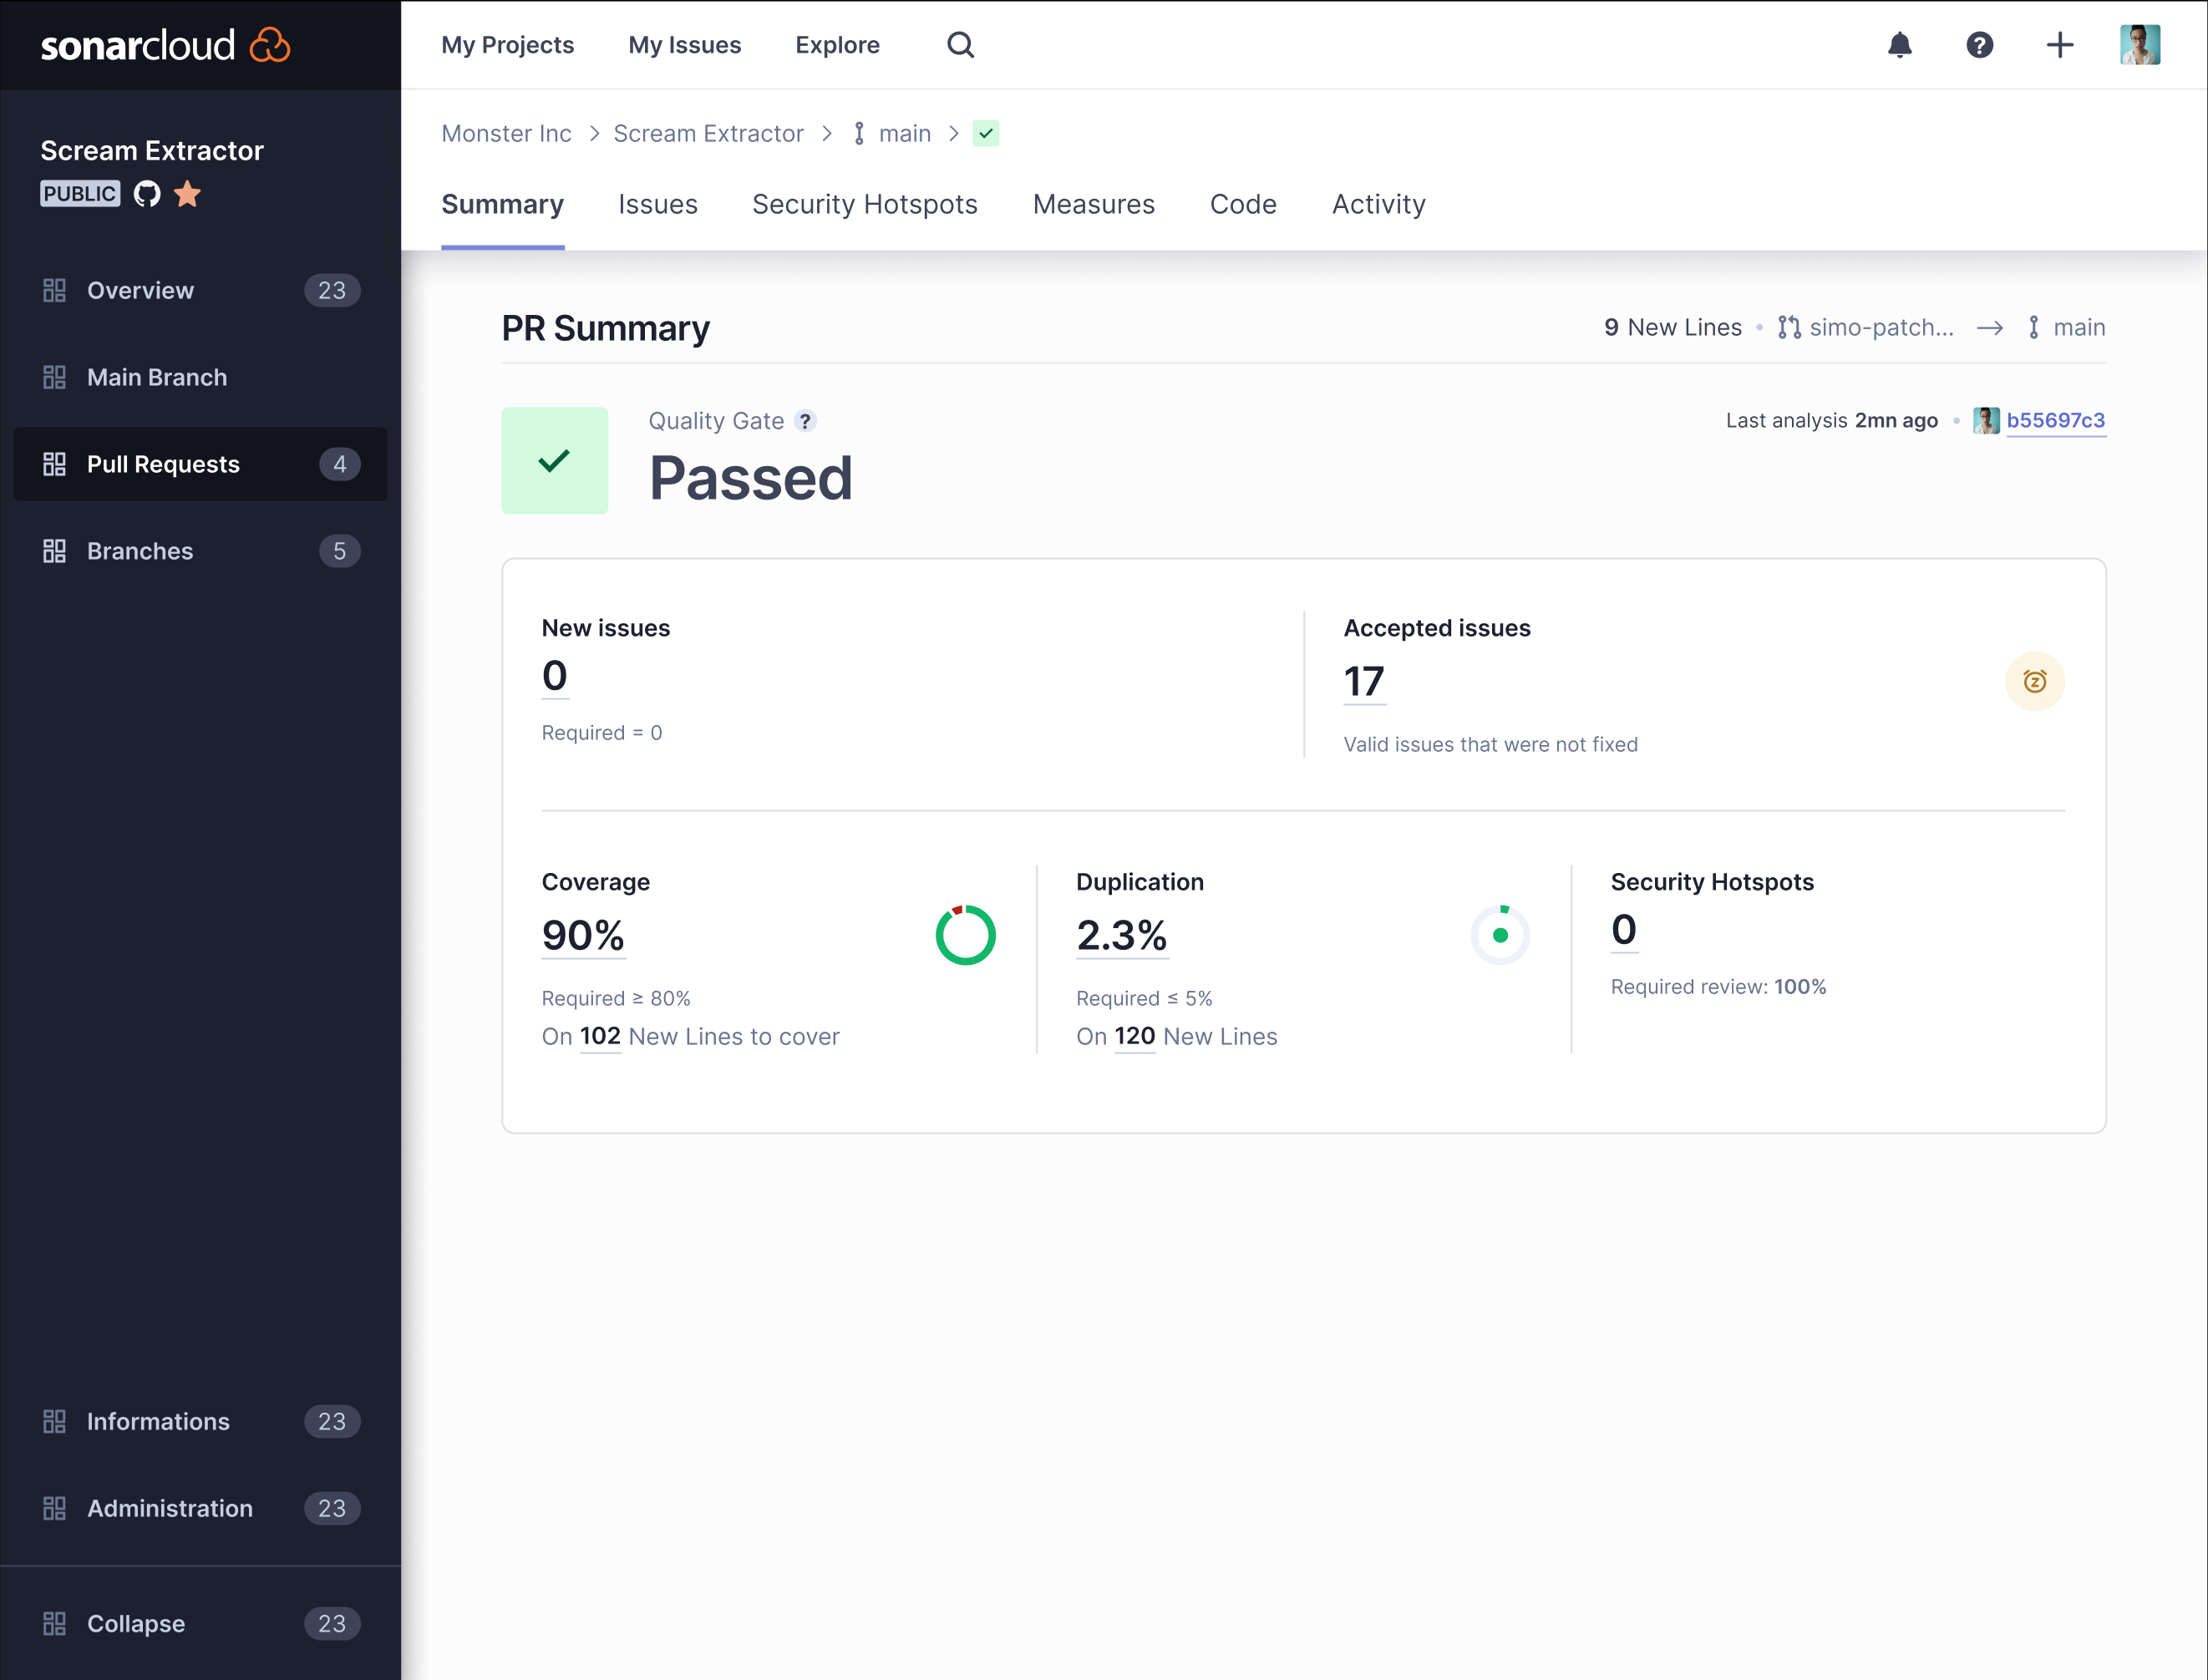Go to My Projects
This screenshot has width=2208, height=1680.
(x=507, y=45)
